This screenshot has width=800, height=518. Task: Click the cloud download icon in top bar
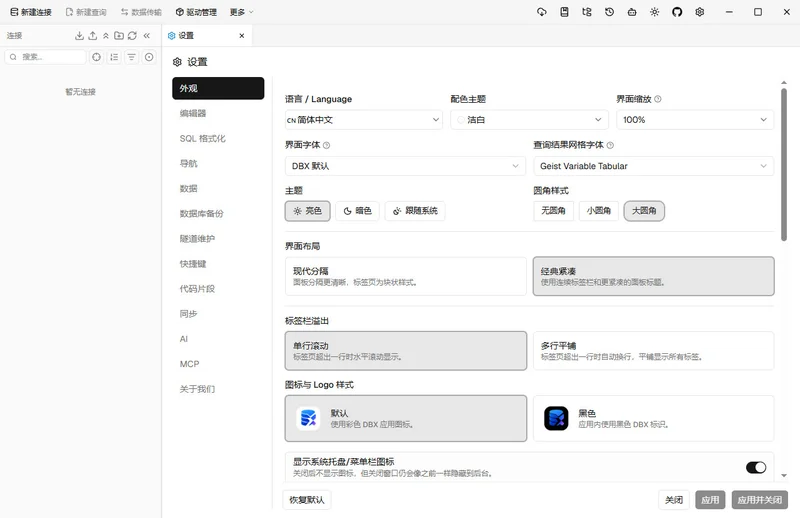click(542, 12)
